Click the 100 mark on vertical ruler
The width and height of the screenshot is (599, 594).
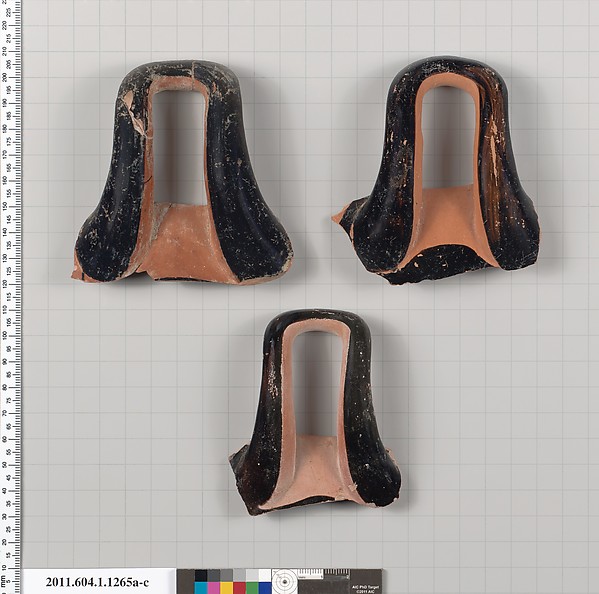pyautogui.click(x=5, y=335)
